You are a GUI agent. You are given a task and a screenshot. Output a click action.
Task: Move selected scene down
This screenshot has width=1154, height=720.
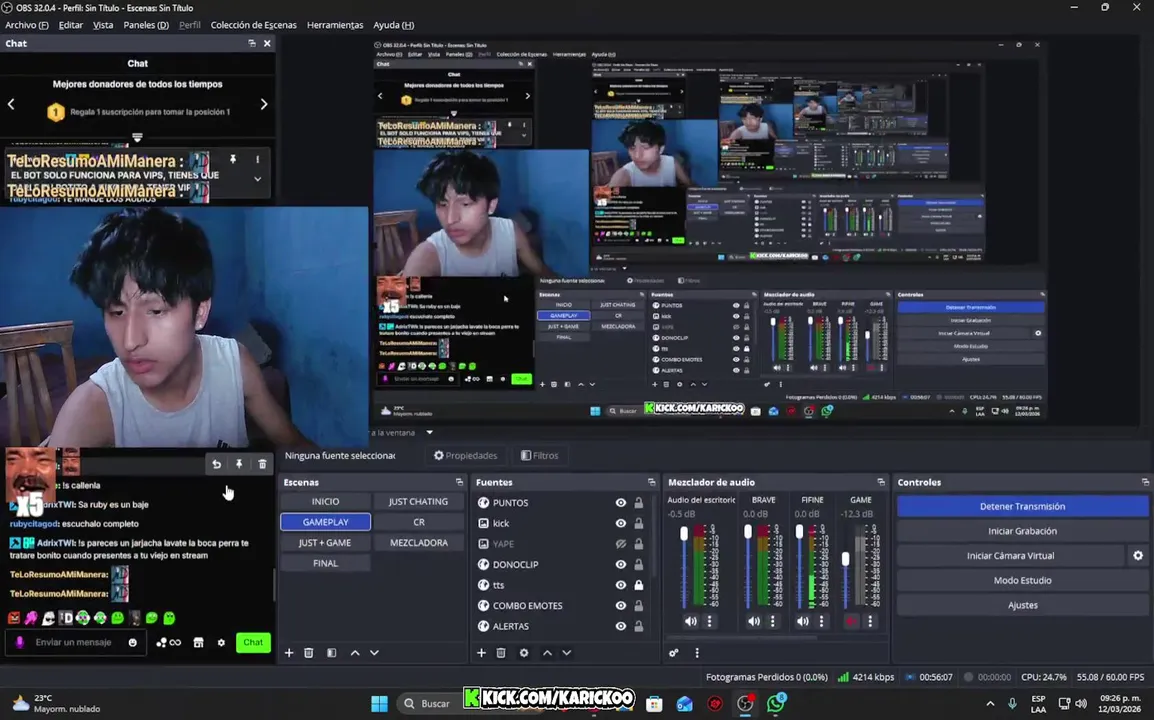point(375,653)
